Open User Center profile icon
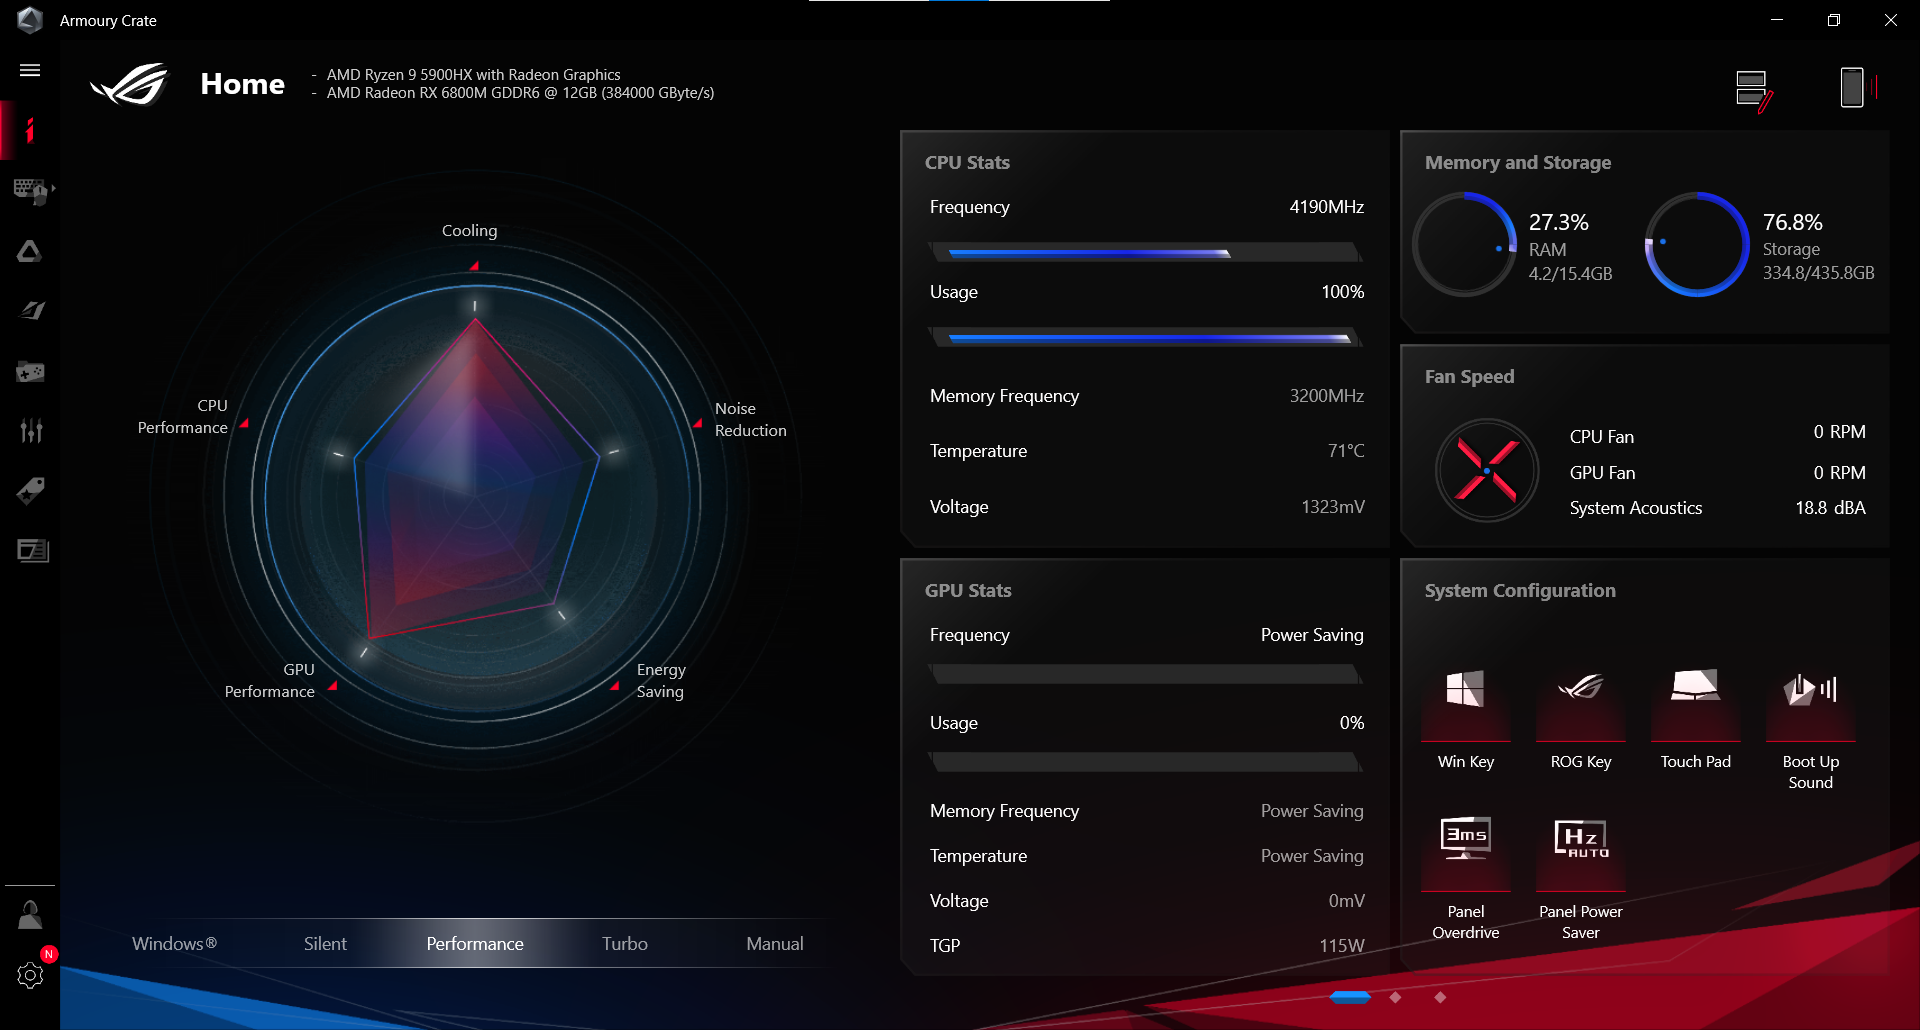1920x1030 pixels. point(30,915)
